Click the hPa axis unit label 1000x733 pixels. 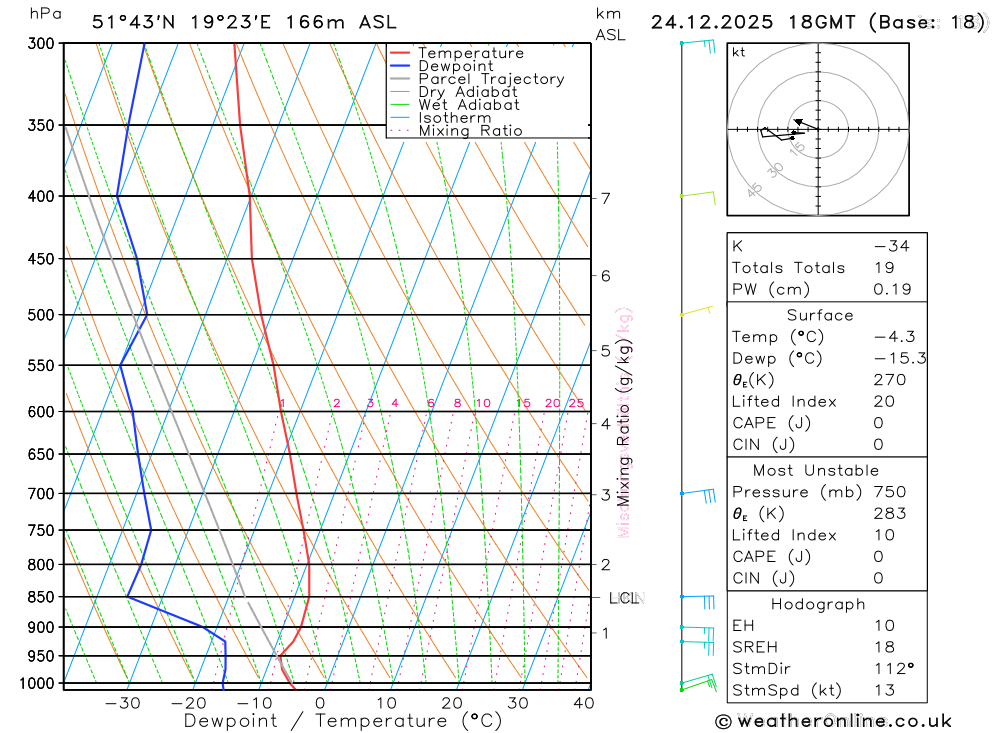point(45,14)
